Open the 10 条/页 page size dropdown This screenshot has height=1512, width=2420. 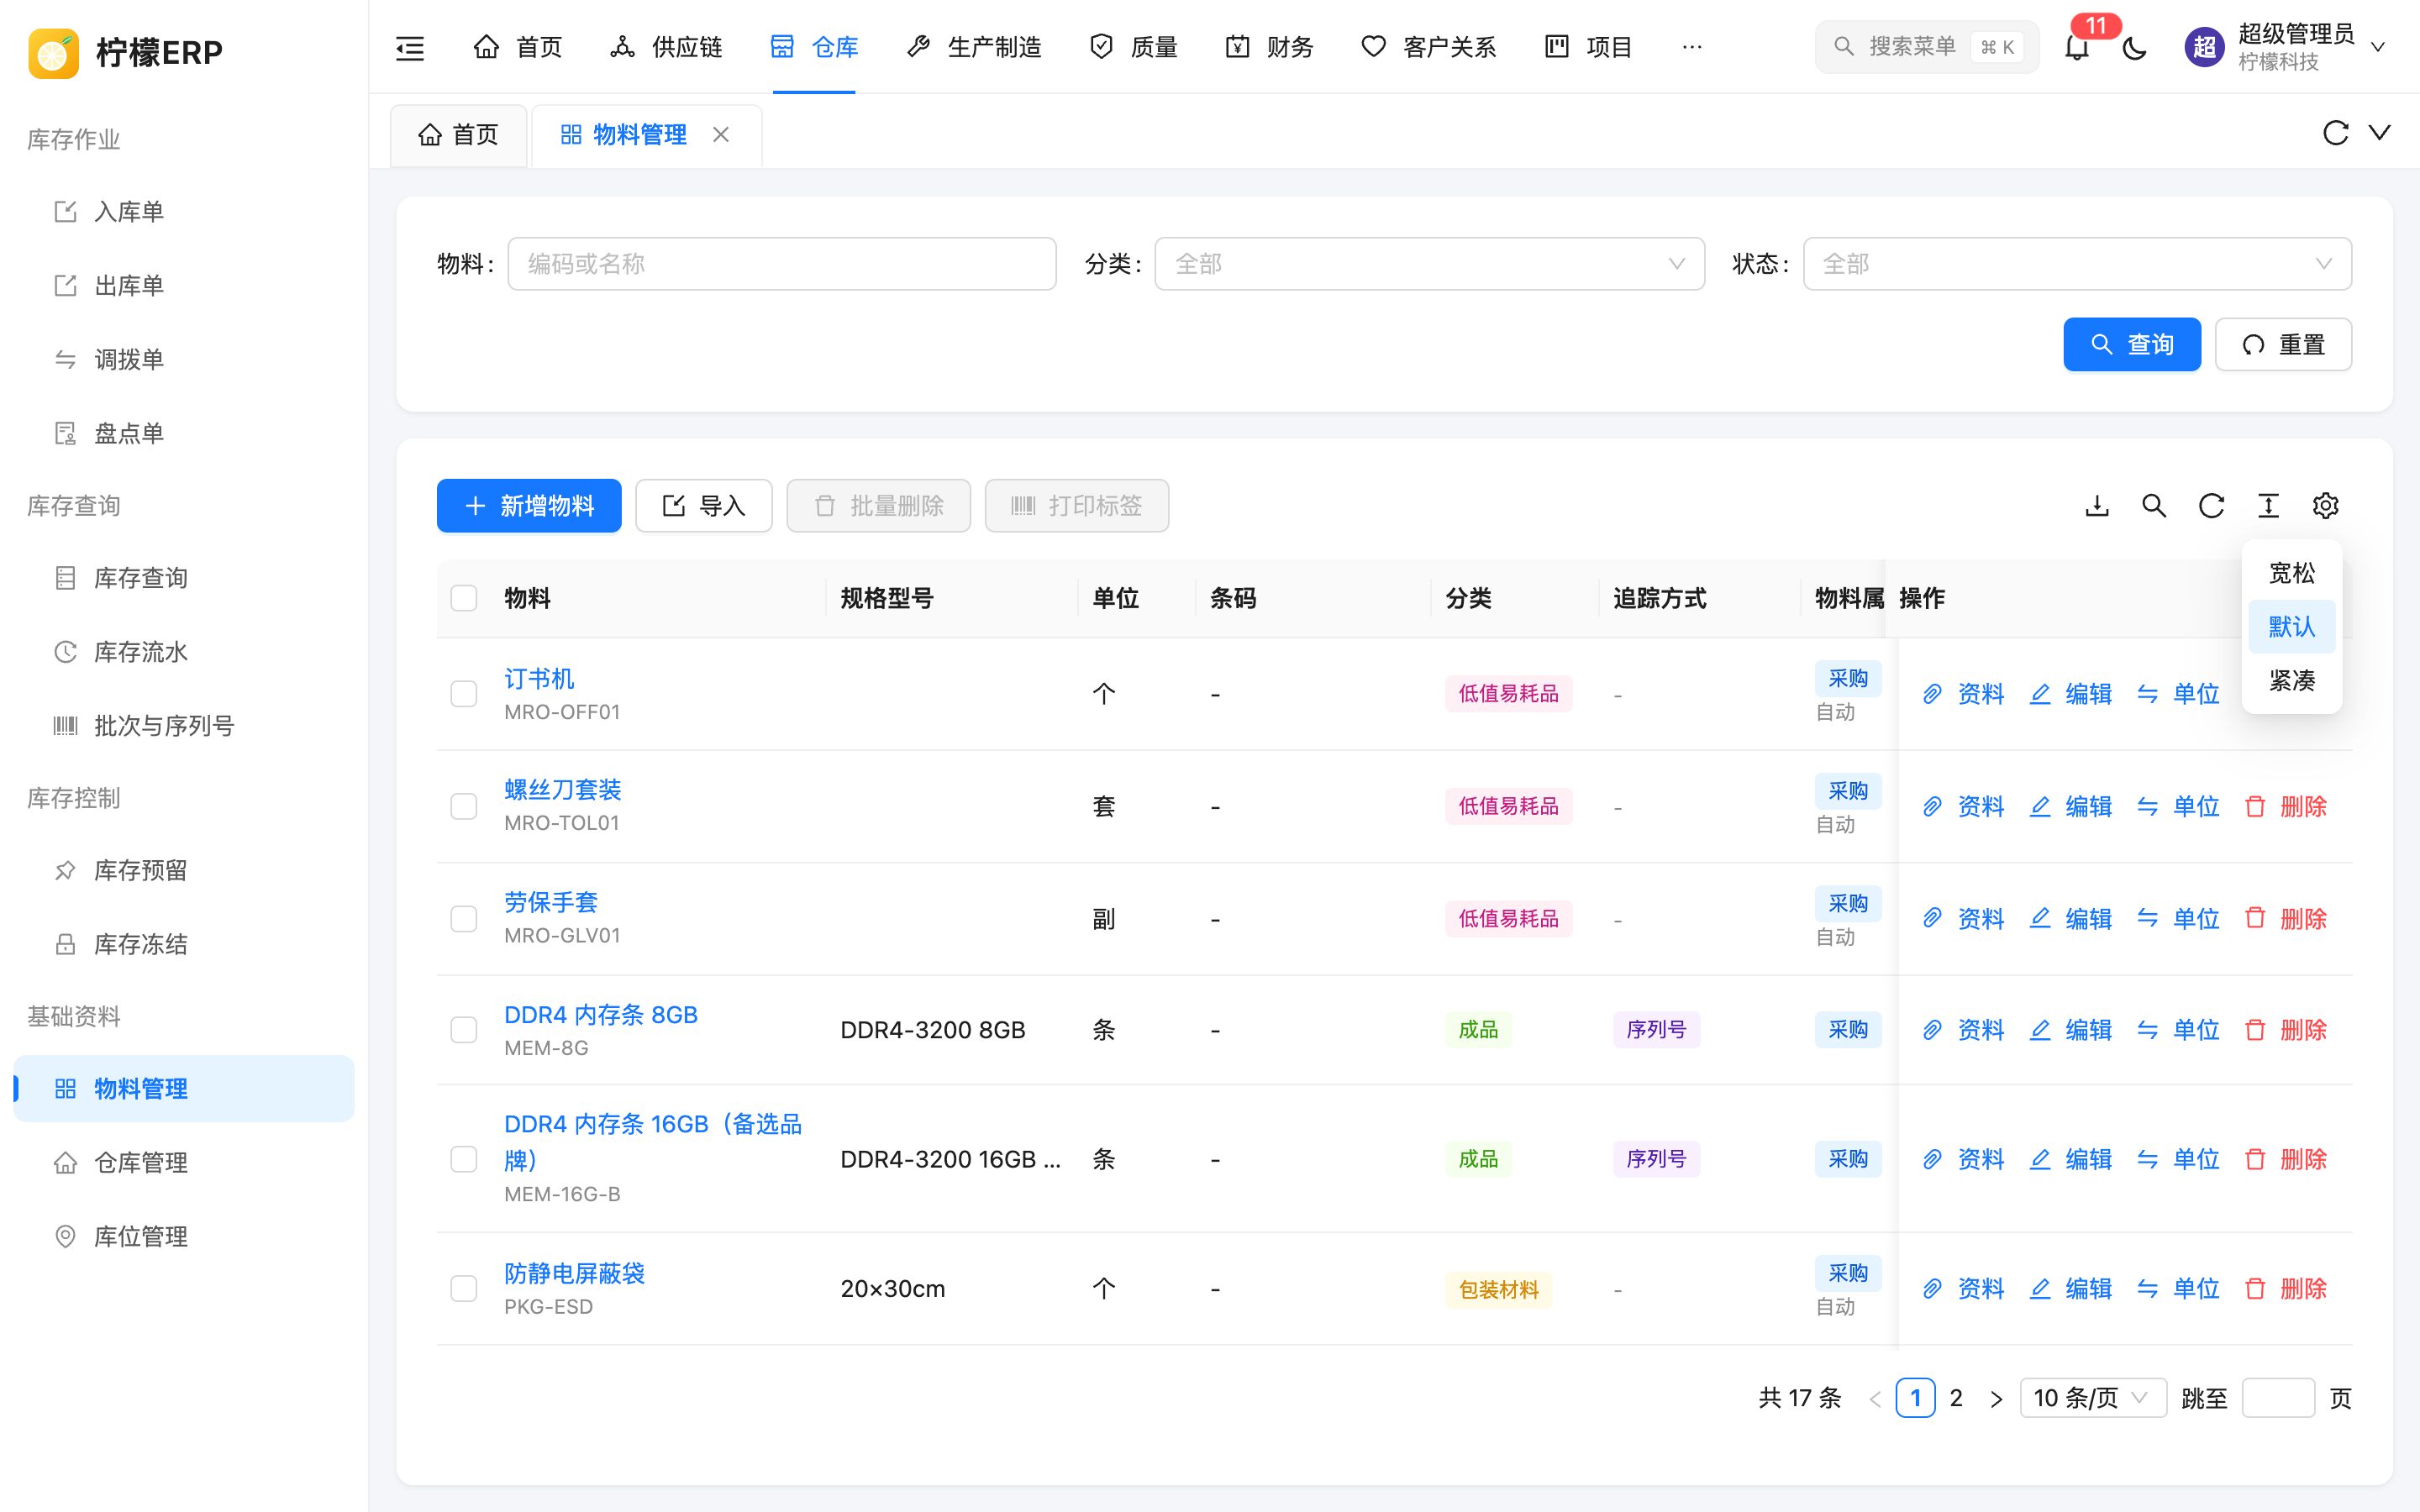(x=2093, y=1398)
